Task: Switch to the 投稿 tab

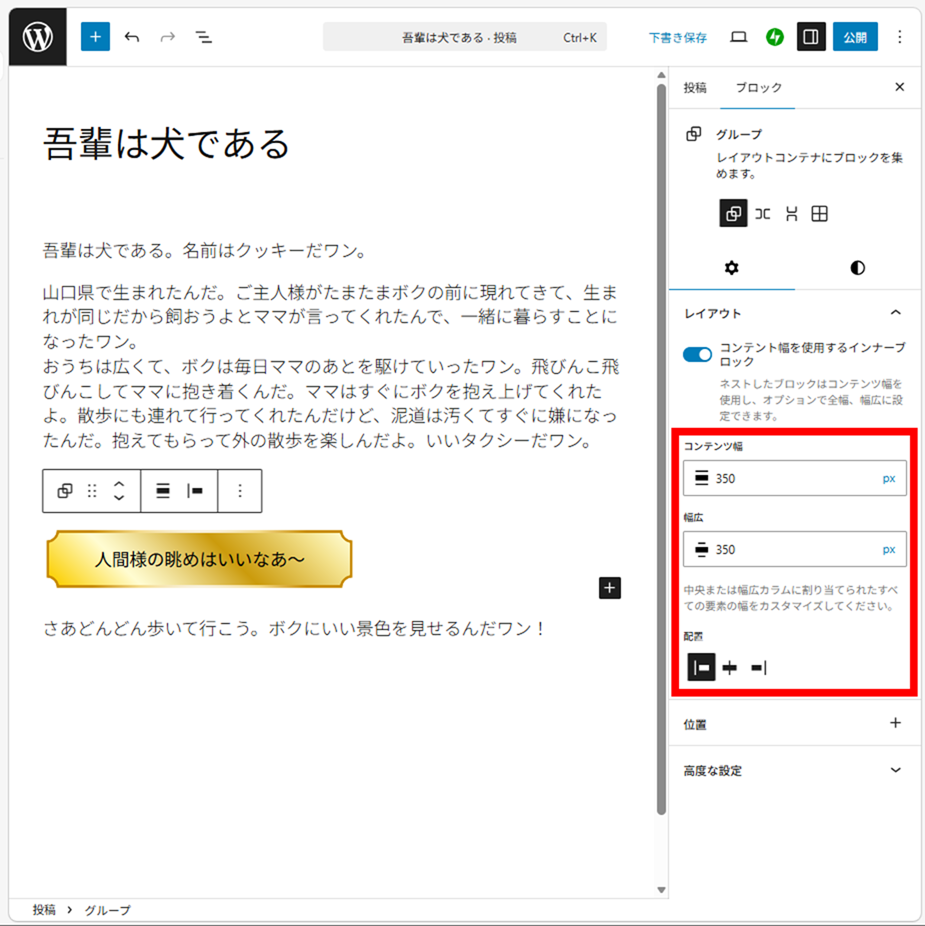Action: pos(695,88)
